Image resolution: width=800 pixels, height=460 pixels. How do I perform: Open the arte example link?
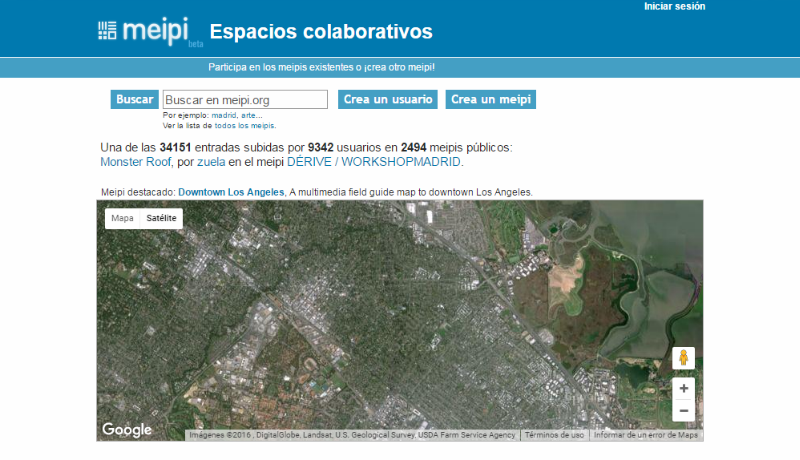[x=250, y=115]
